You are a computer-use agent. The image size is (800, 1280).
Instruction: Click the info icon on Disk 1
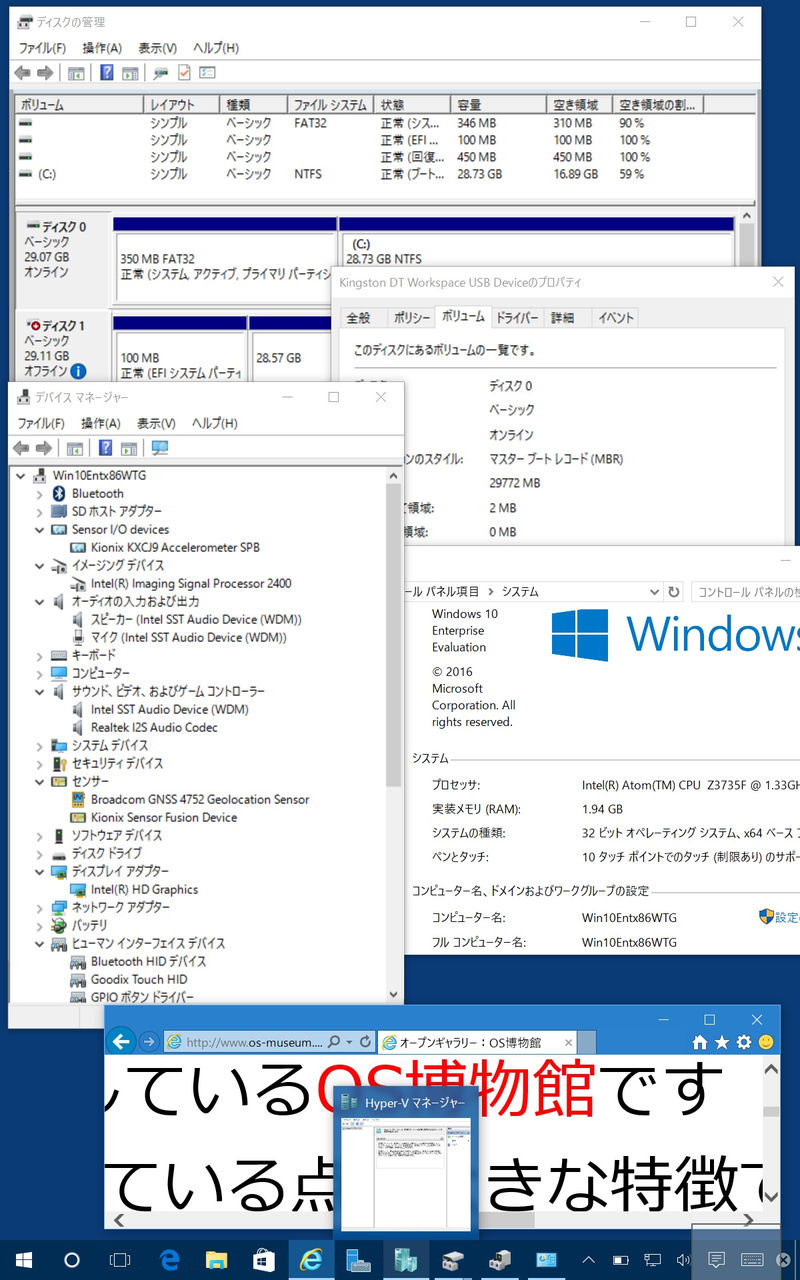78,371
